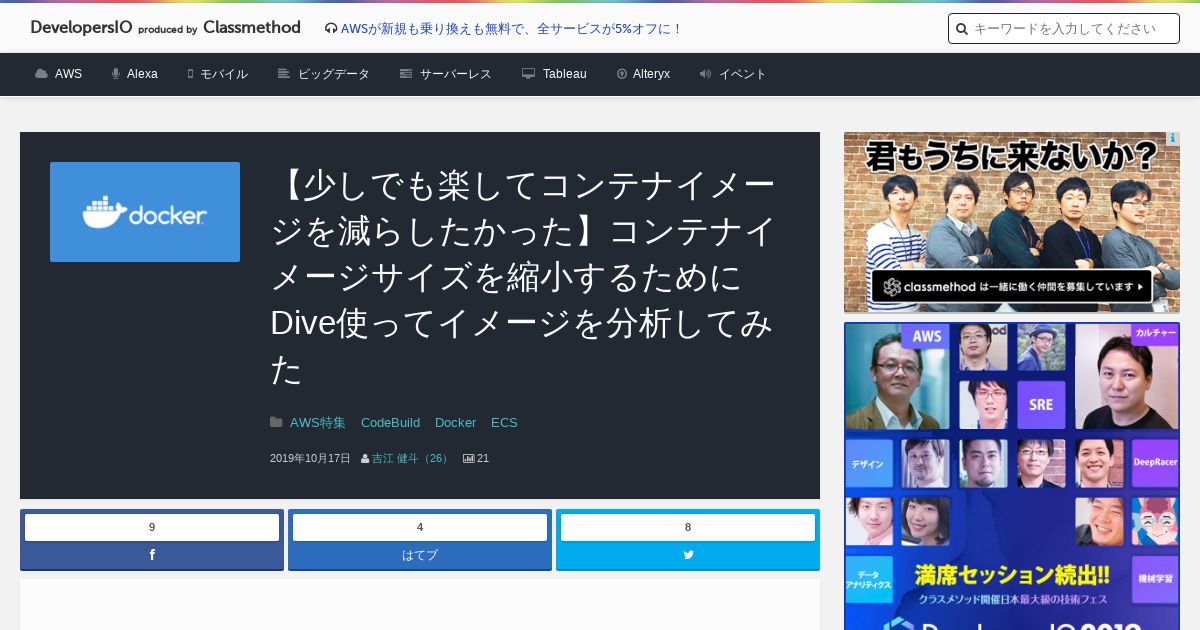Open the AWS menu item
This screenshot has height=630, width=1200.
click(x=68, y=74)
